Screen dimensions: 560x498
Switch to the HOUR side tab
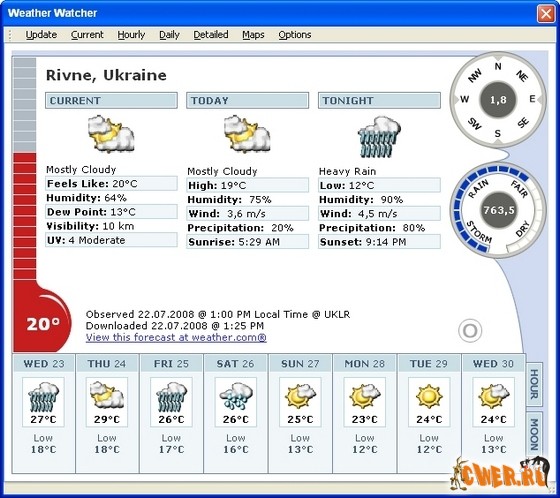click(x=534, y=384)
